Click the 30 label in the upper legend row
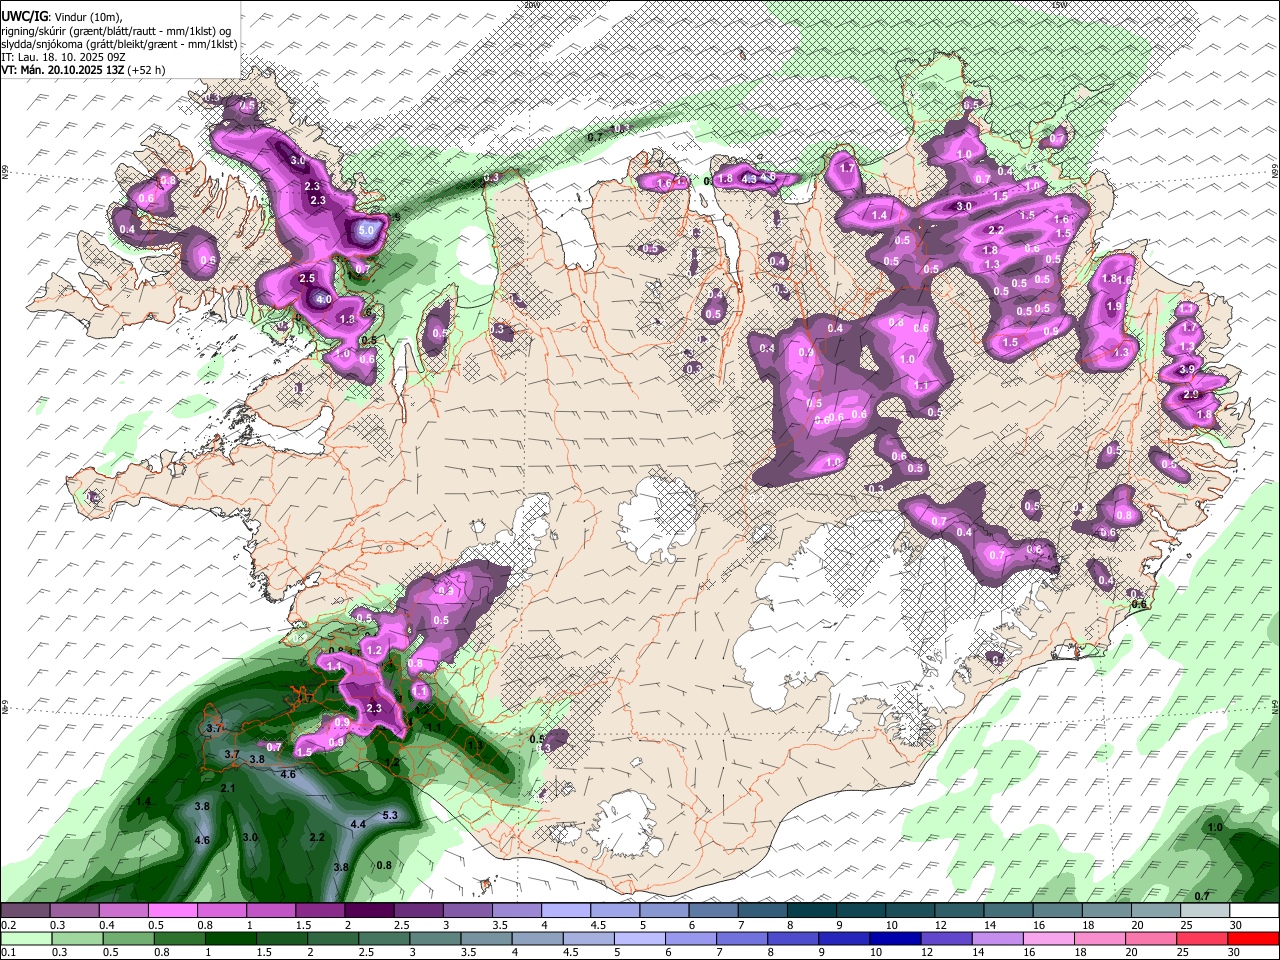The height and width of the screenshot is (960, 1280). [x=1236, y=925]
